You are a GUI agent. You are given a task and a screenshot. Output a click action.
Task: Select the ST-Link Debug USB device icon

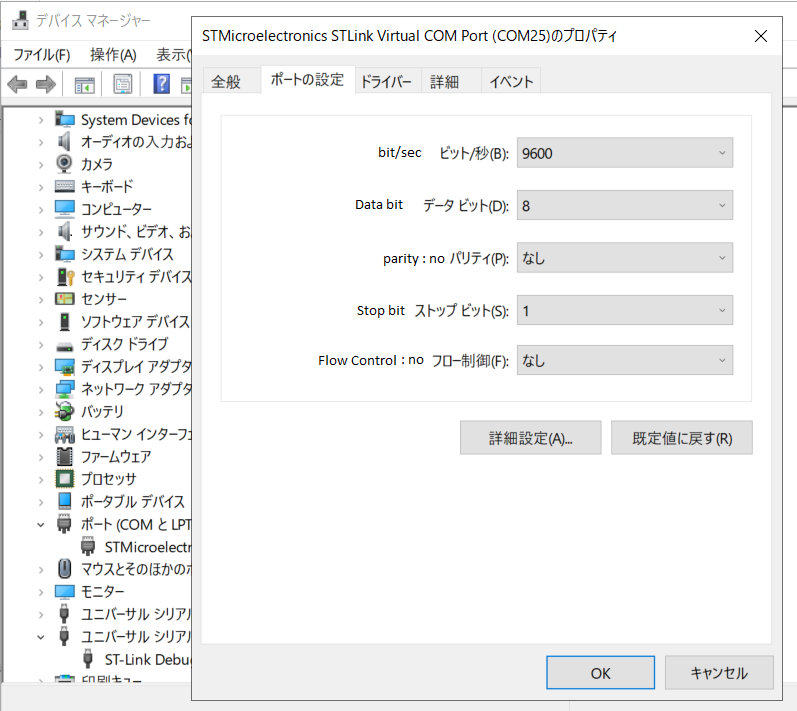coord(87,659)
